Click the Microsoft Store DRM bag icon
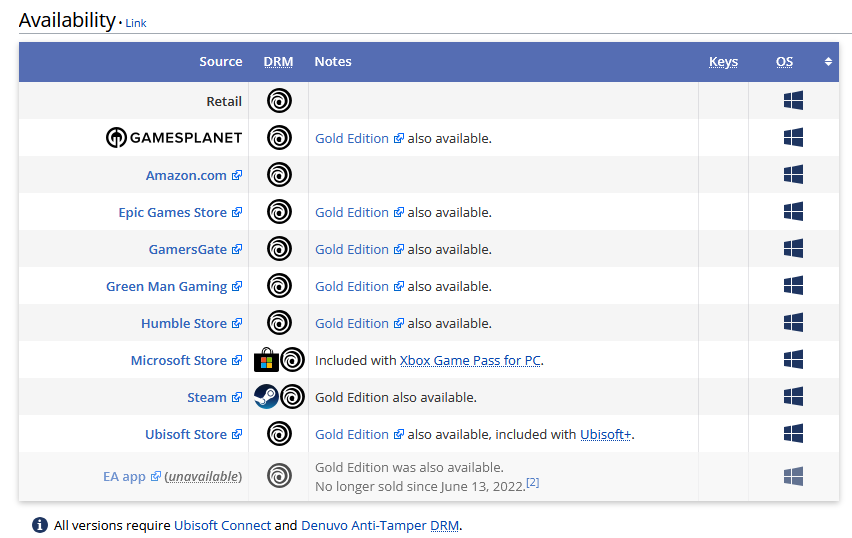This screenshot has width=852, height=538. (266, 360)
